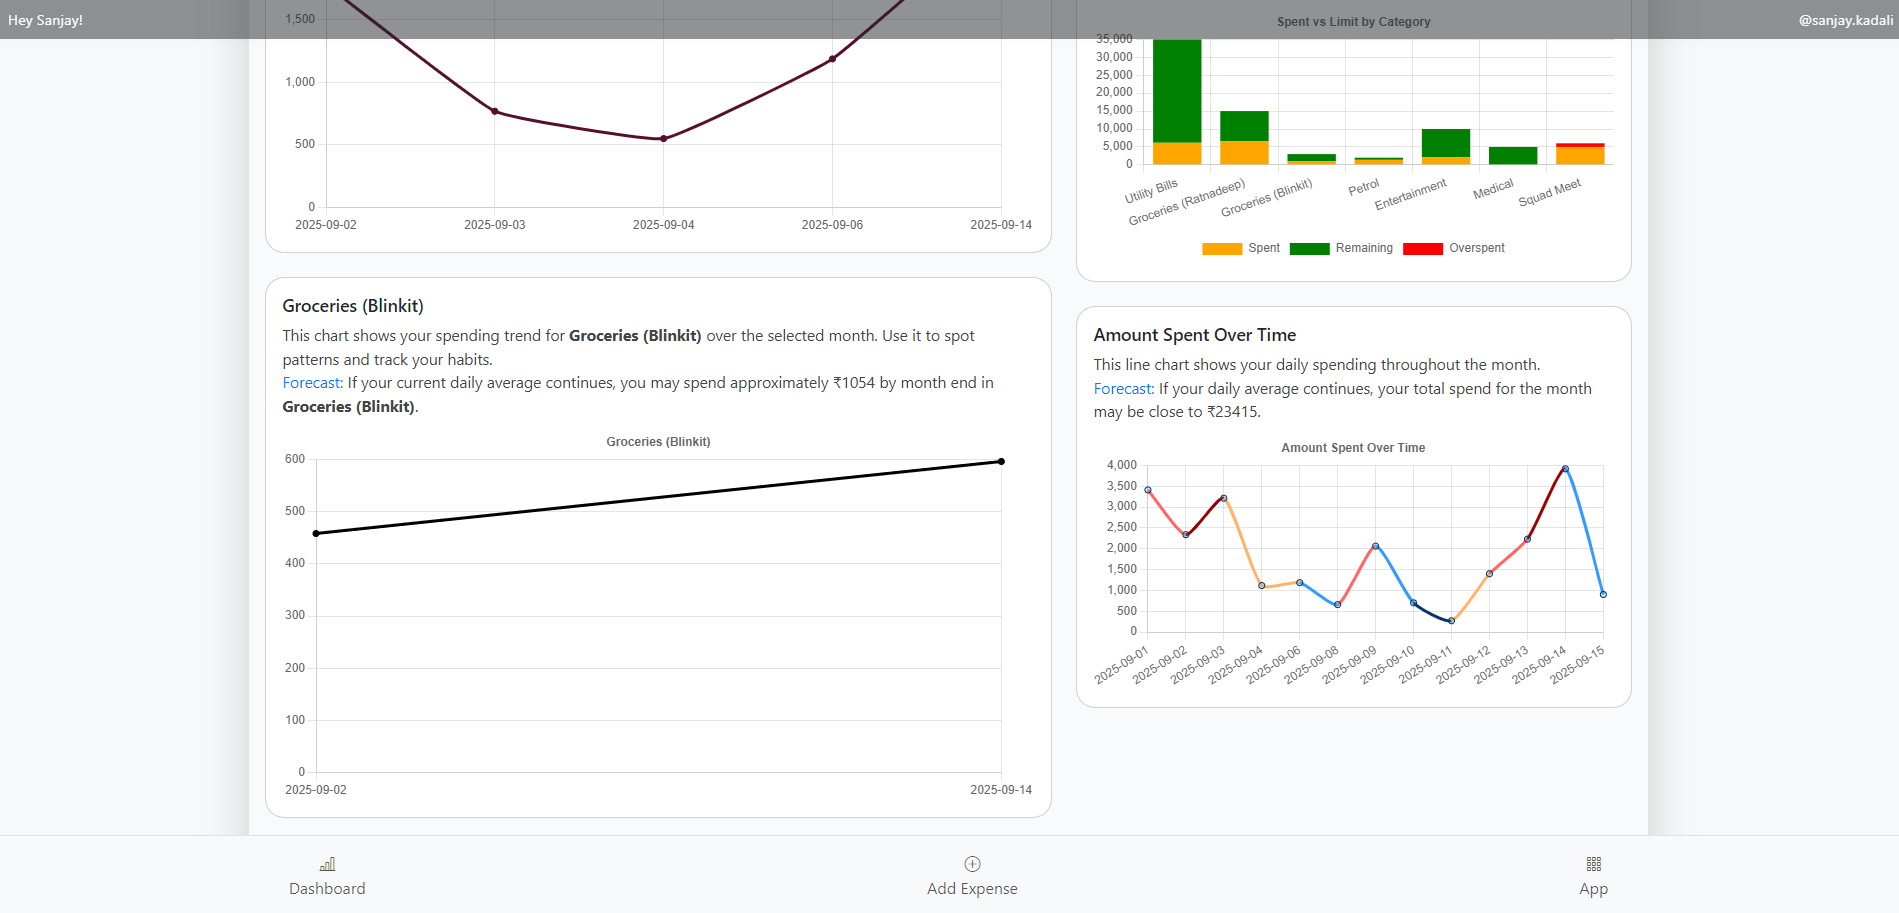
Task: Click the green Utility Bills remaining bar
Action: 1177,92
